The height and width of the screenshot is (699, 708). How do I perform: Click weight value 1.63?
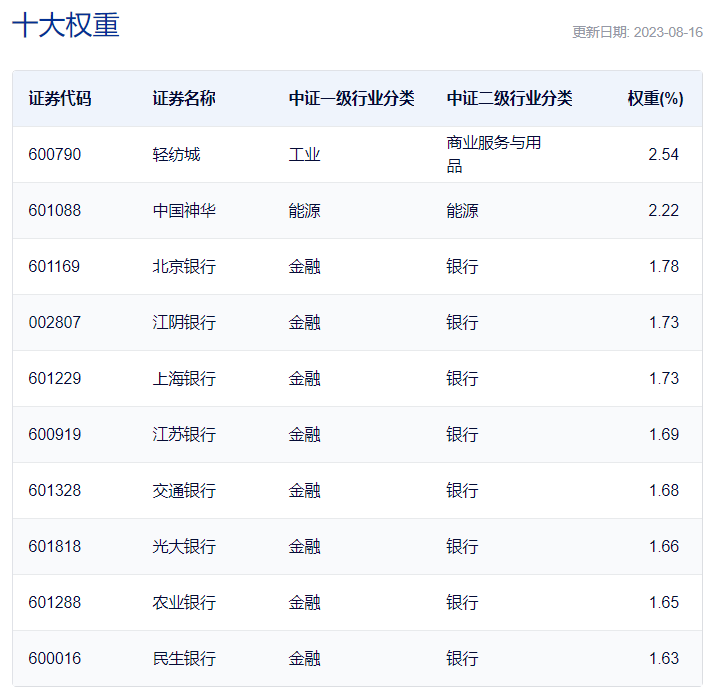click(x=664, y=658)
